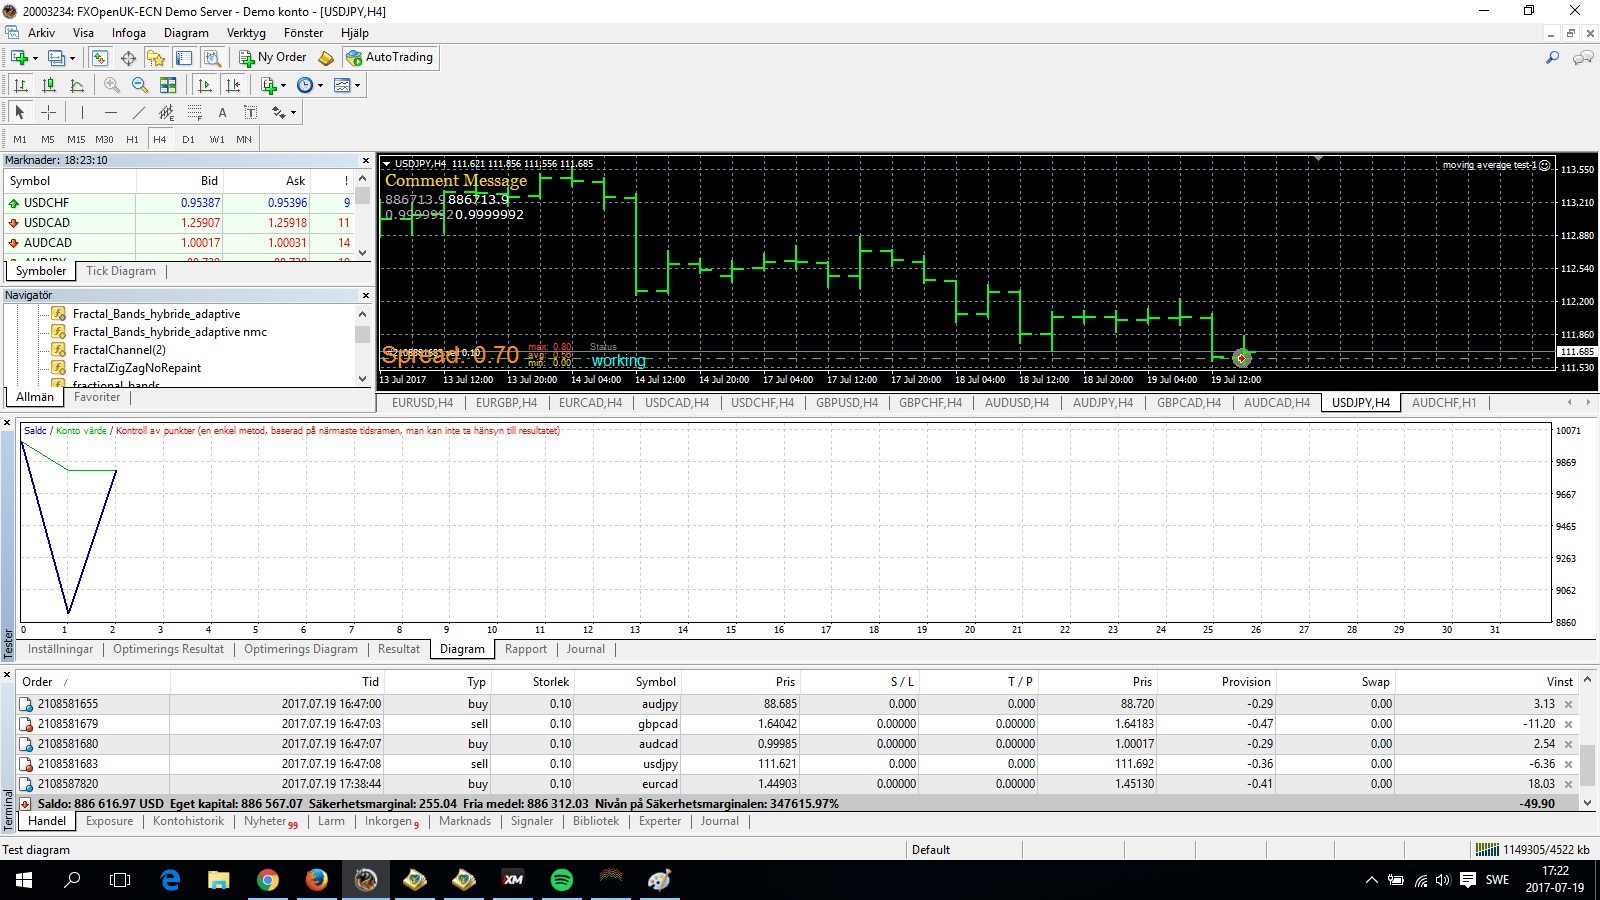This screenshot has width=1600, height=900.
Task: Select FractalZigZagNoRepaint in the Navigator
Action: click(137, 368)
